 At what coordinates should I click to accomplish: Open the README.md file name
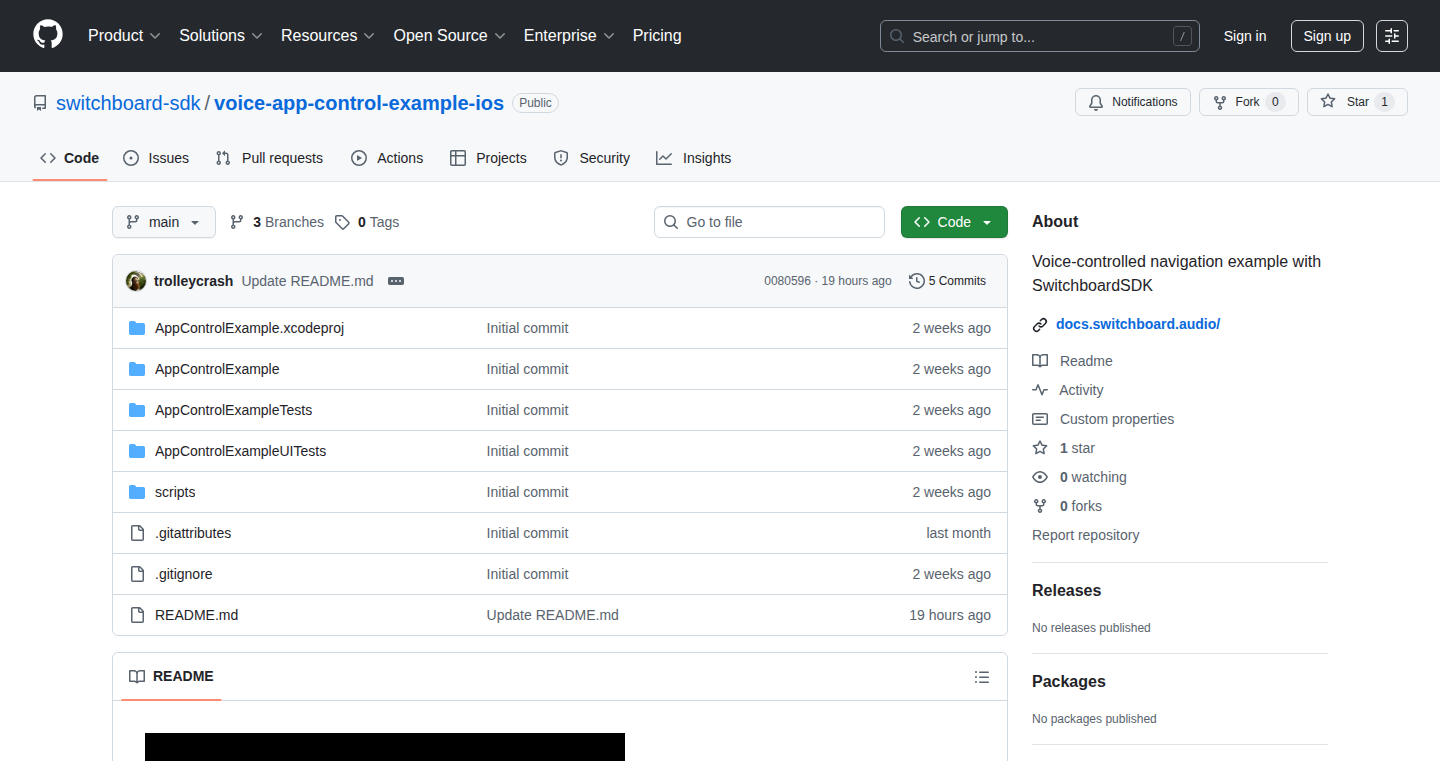pos(197,615)
